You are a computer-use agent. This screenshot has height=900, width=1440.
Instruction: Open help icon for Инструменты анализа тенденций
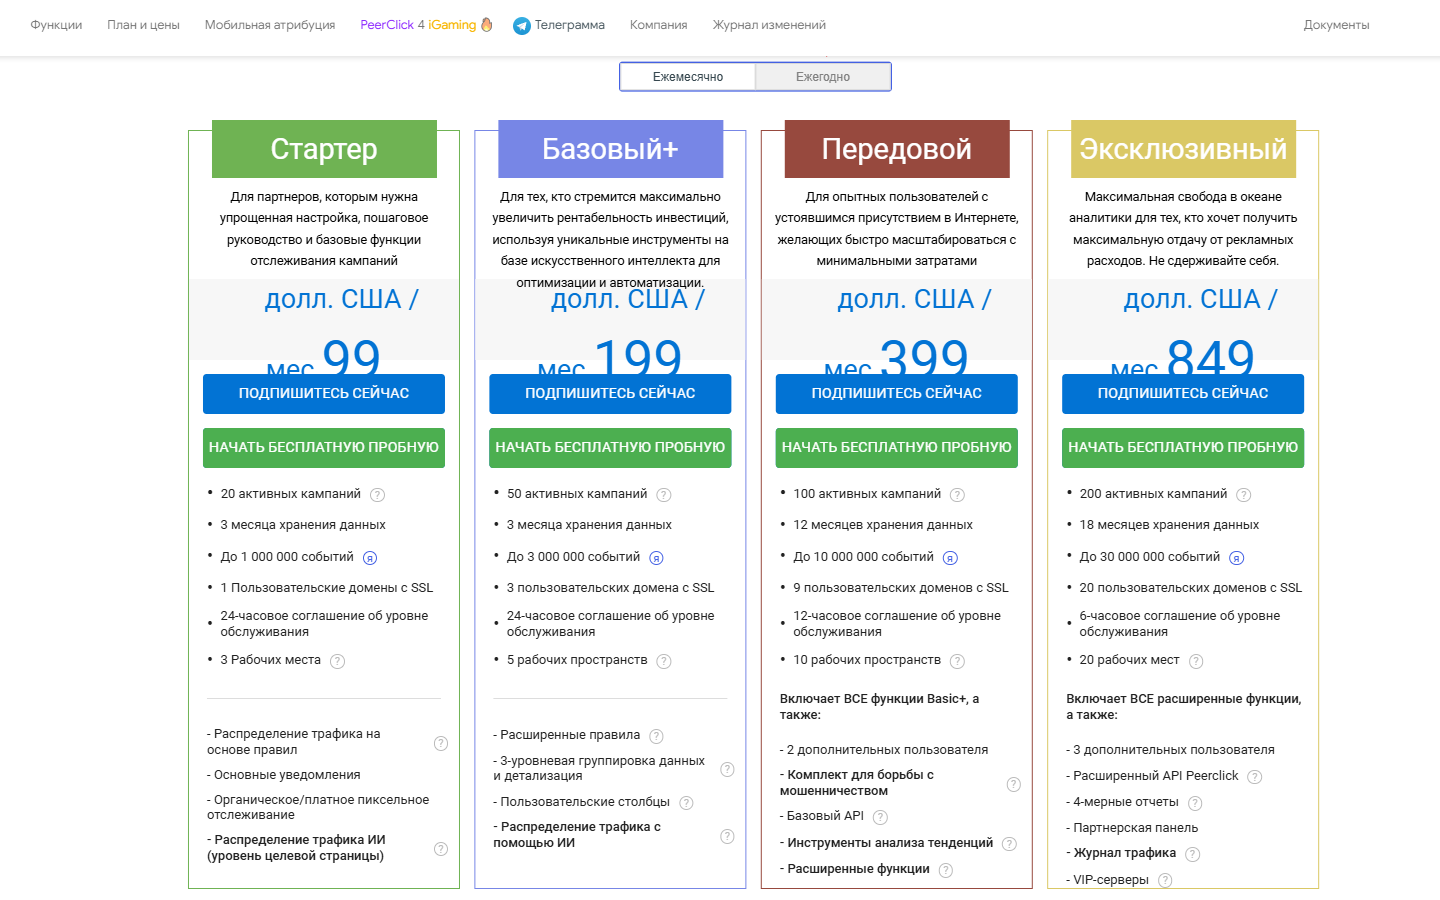pos(1009,844)
